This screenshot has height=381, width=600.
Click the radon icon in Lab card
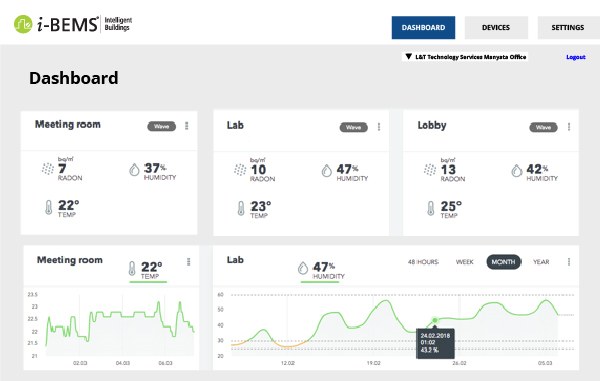[x=240, y=169]
